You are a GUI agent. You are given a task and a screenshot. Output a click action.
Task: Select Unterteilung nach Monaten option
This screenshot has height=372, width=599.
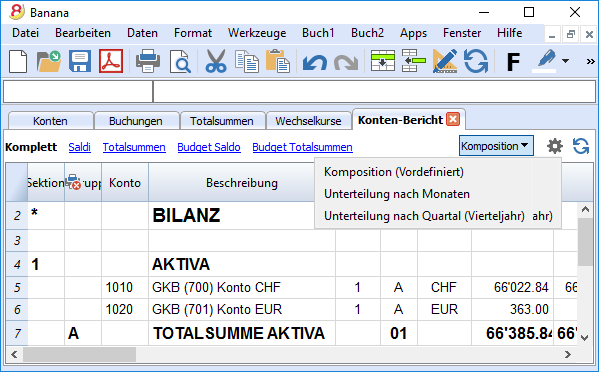(397, 194)
